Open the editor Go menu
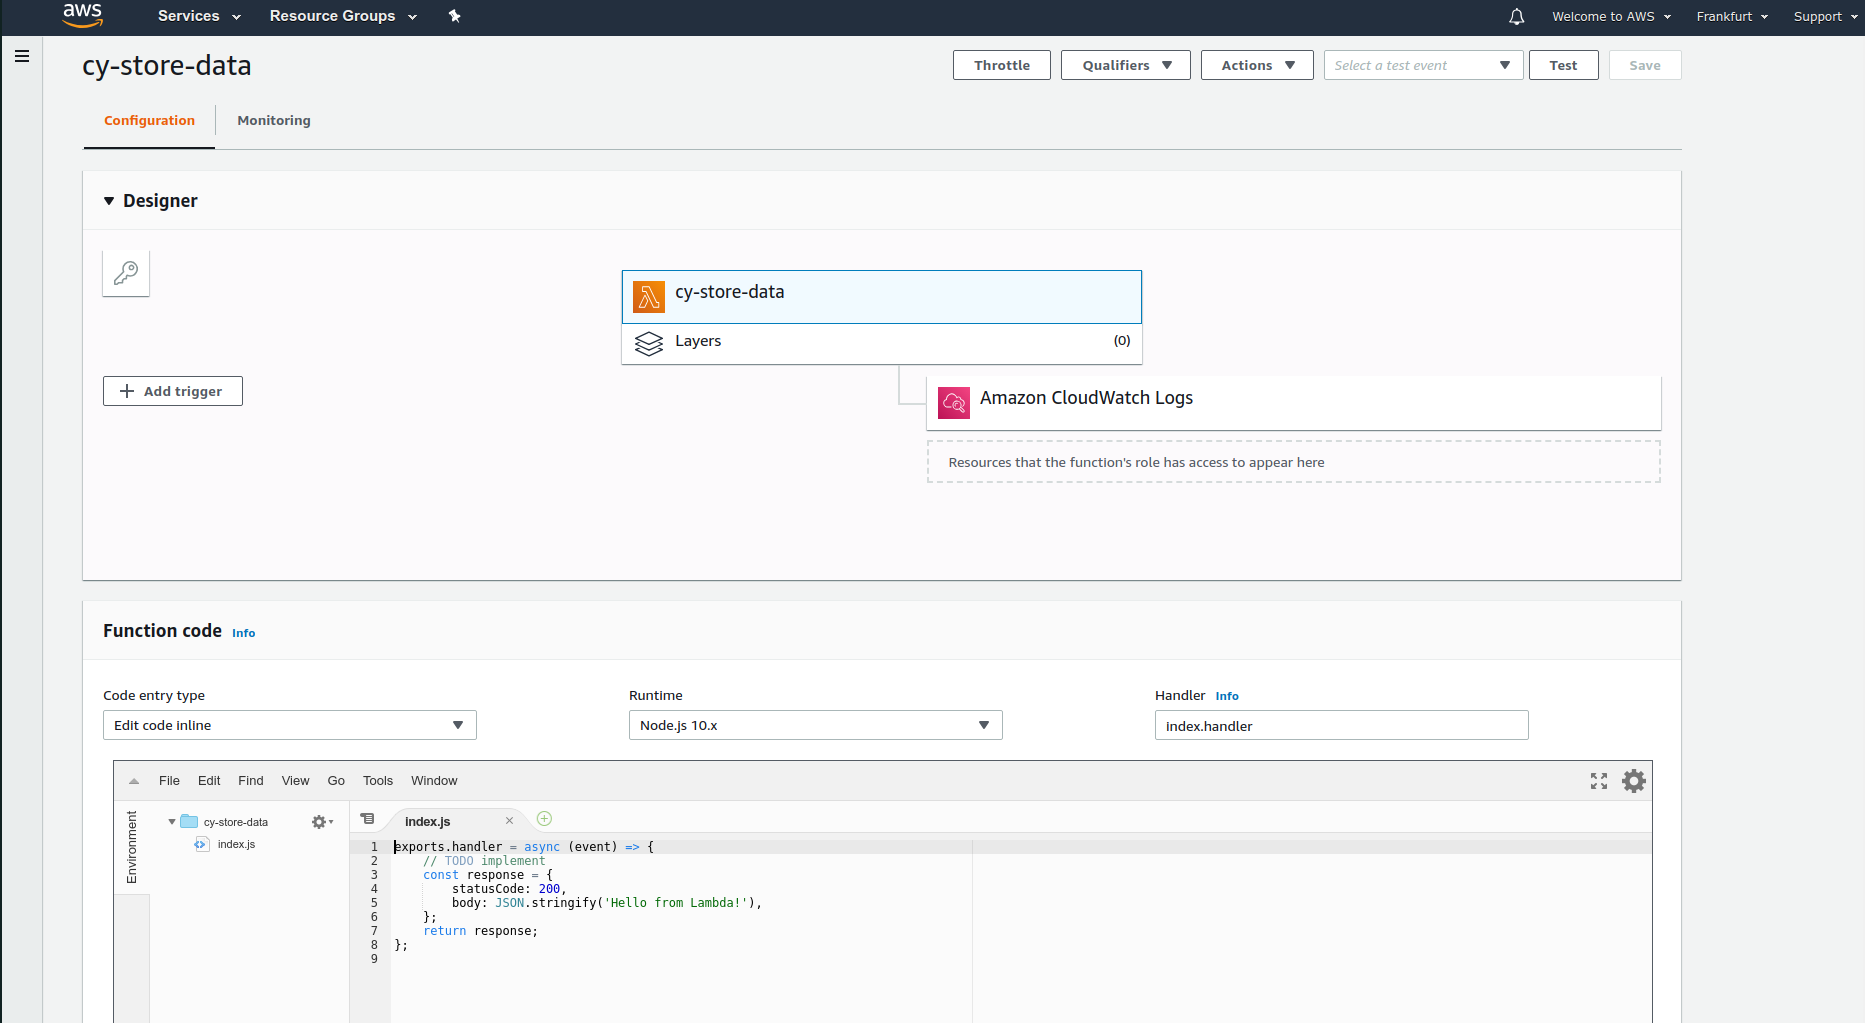 coord(336,781)
